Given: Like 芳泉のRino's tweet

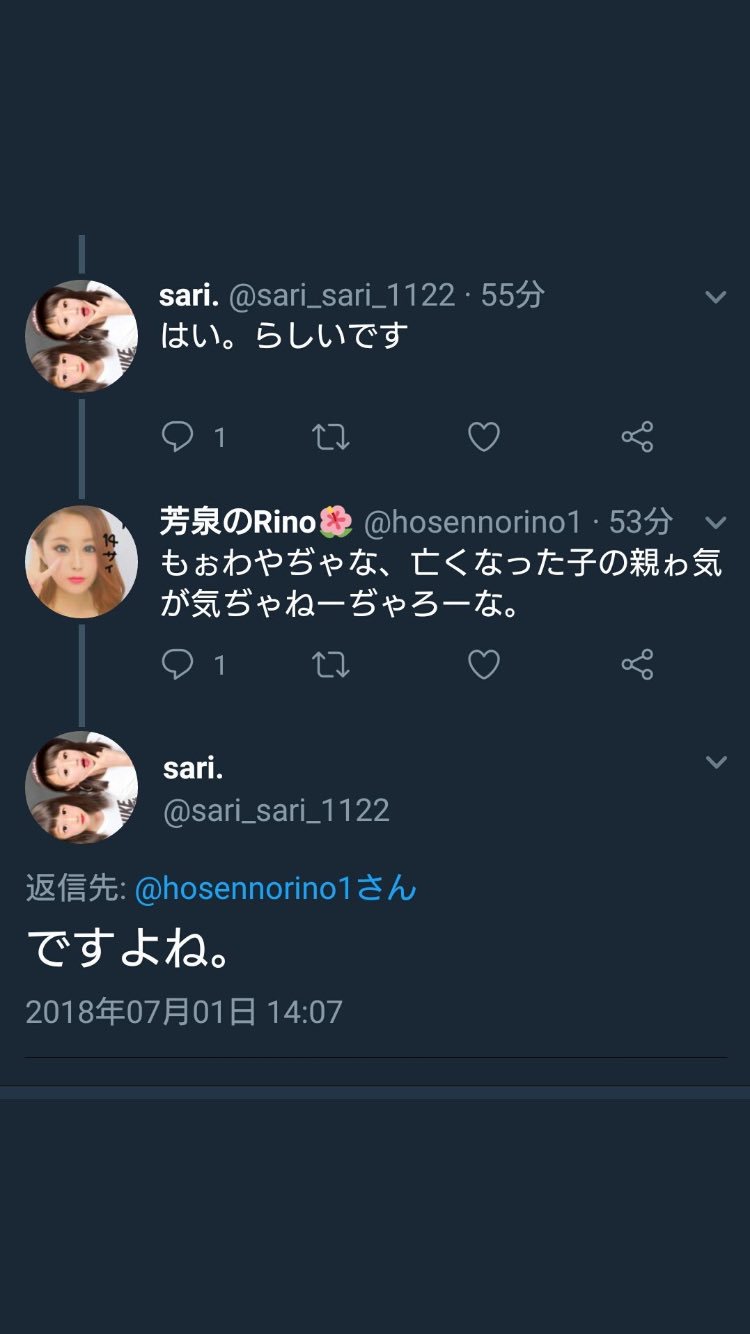Looking at the screenshot, I should tap(484, 664).
